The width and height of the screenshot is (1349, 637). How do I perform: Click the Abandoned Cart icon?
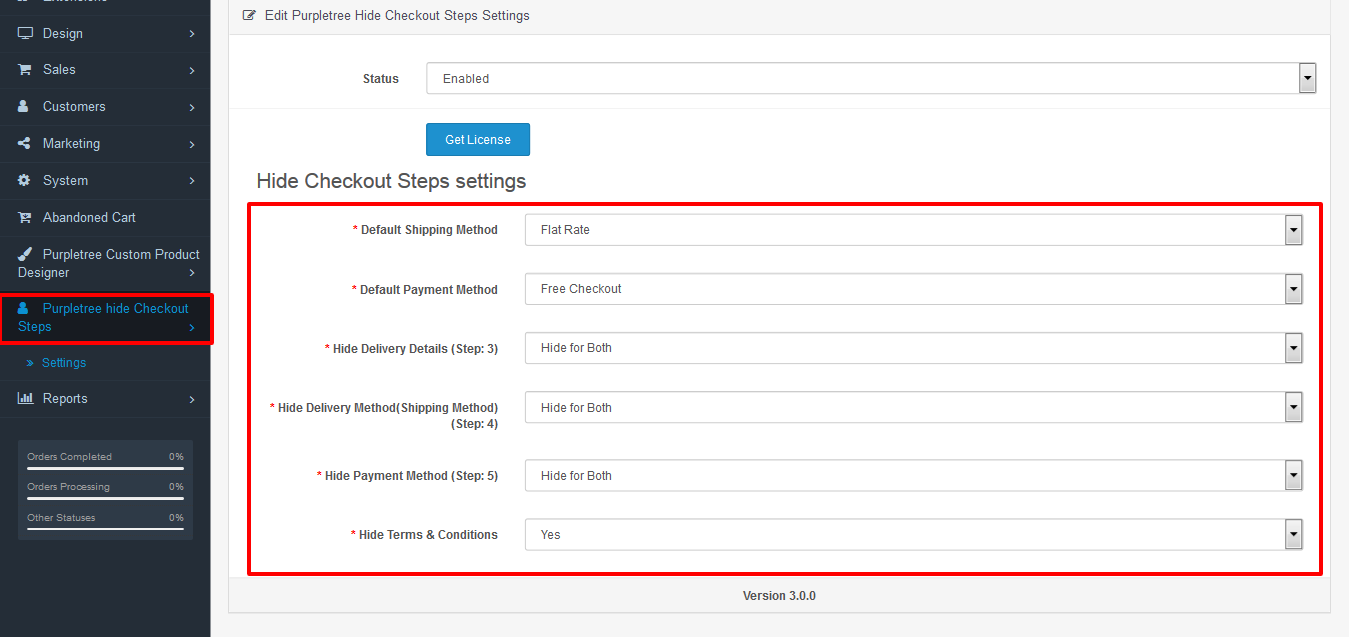click(x=25, y=217)
